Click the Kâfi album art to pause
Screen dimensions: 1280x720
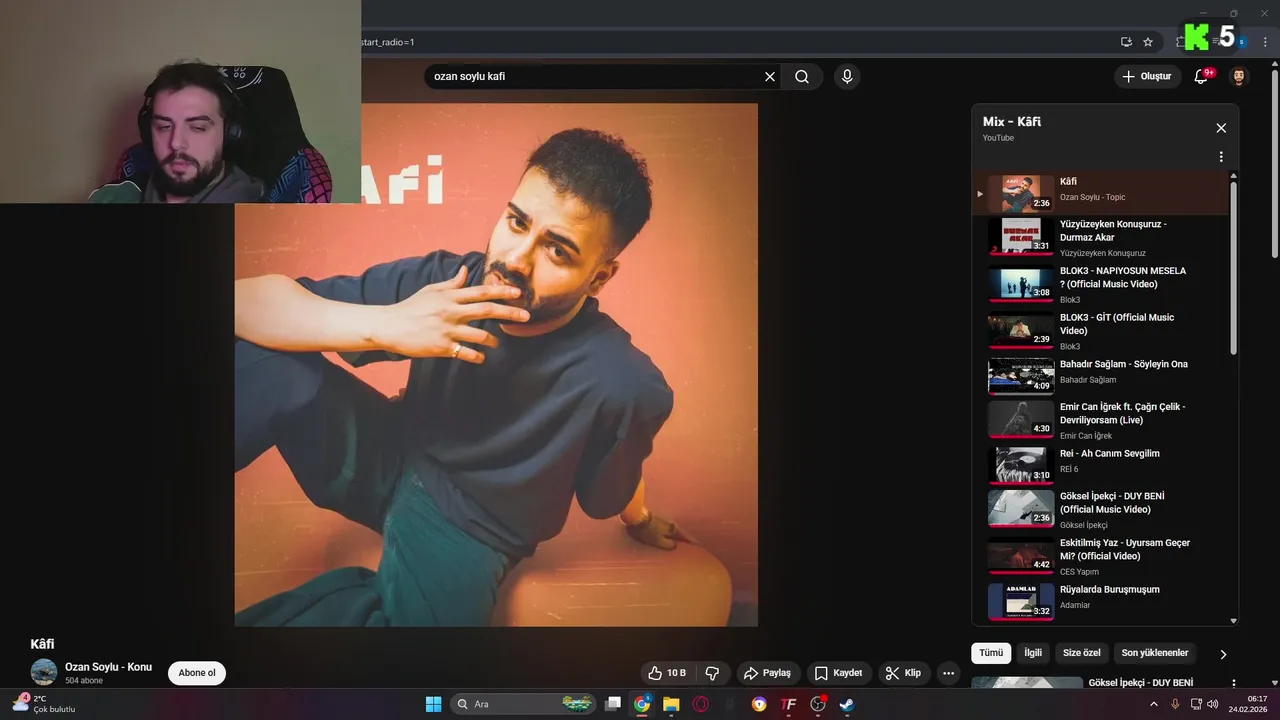(496, 365)
